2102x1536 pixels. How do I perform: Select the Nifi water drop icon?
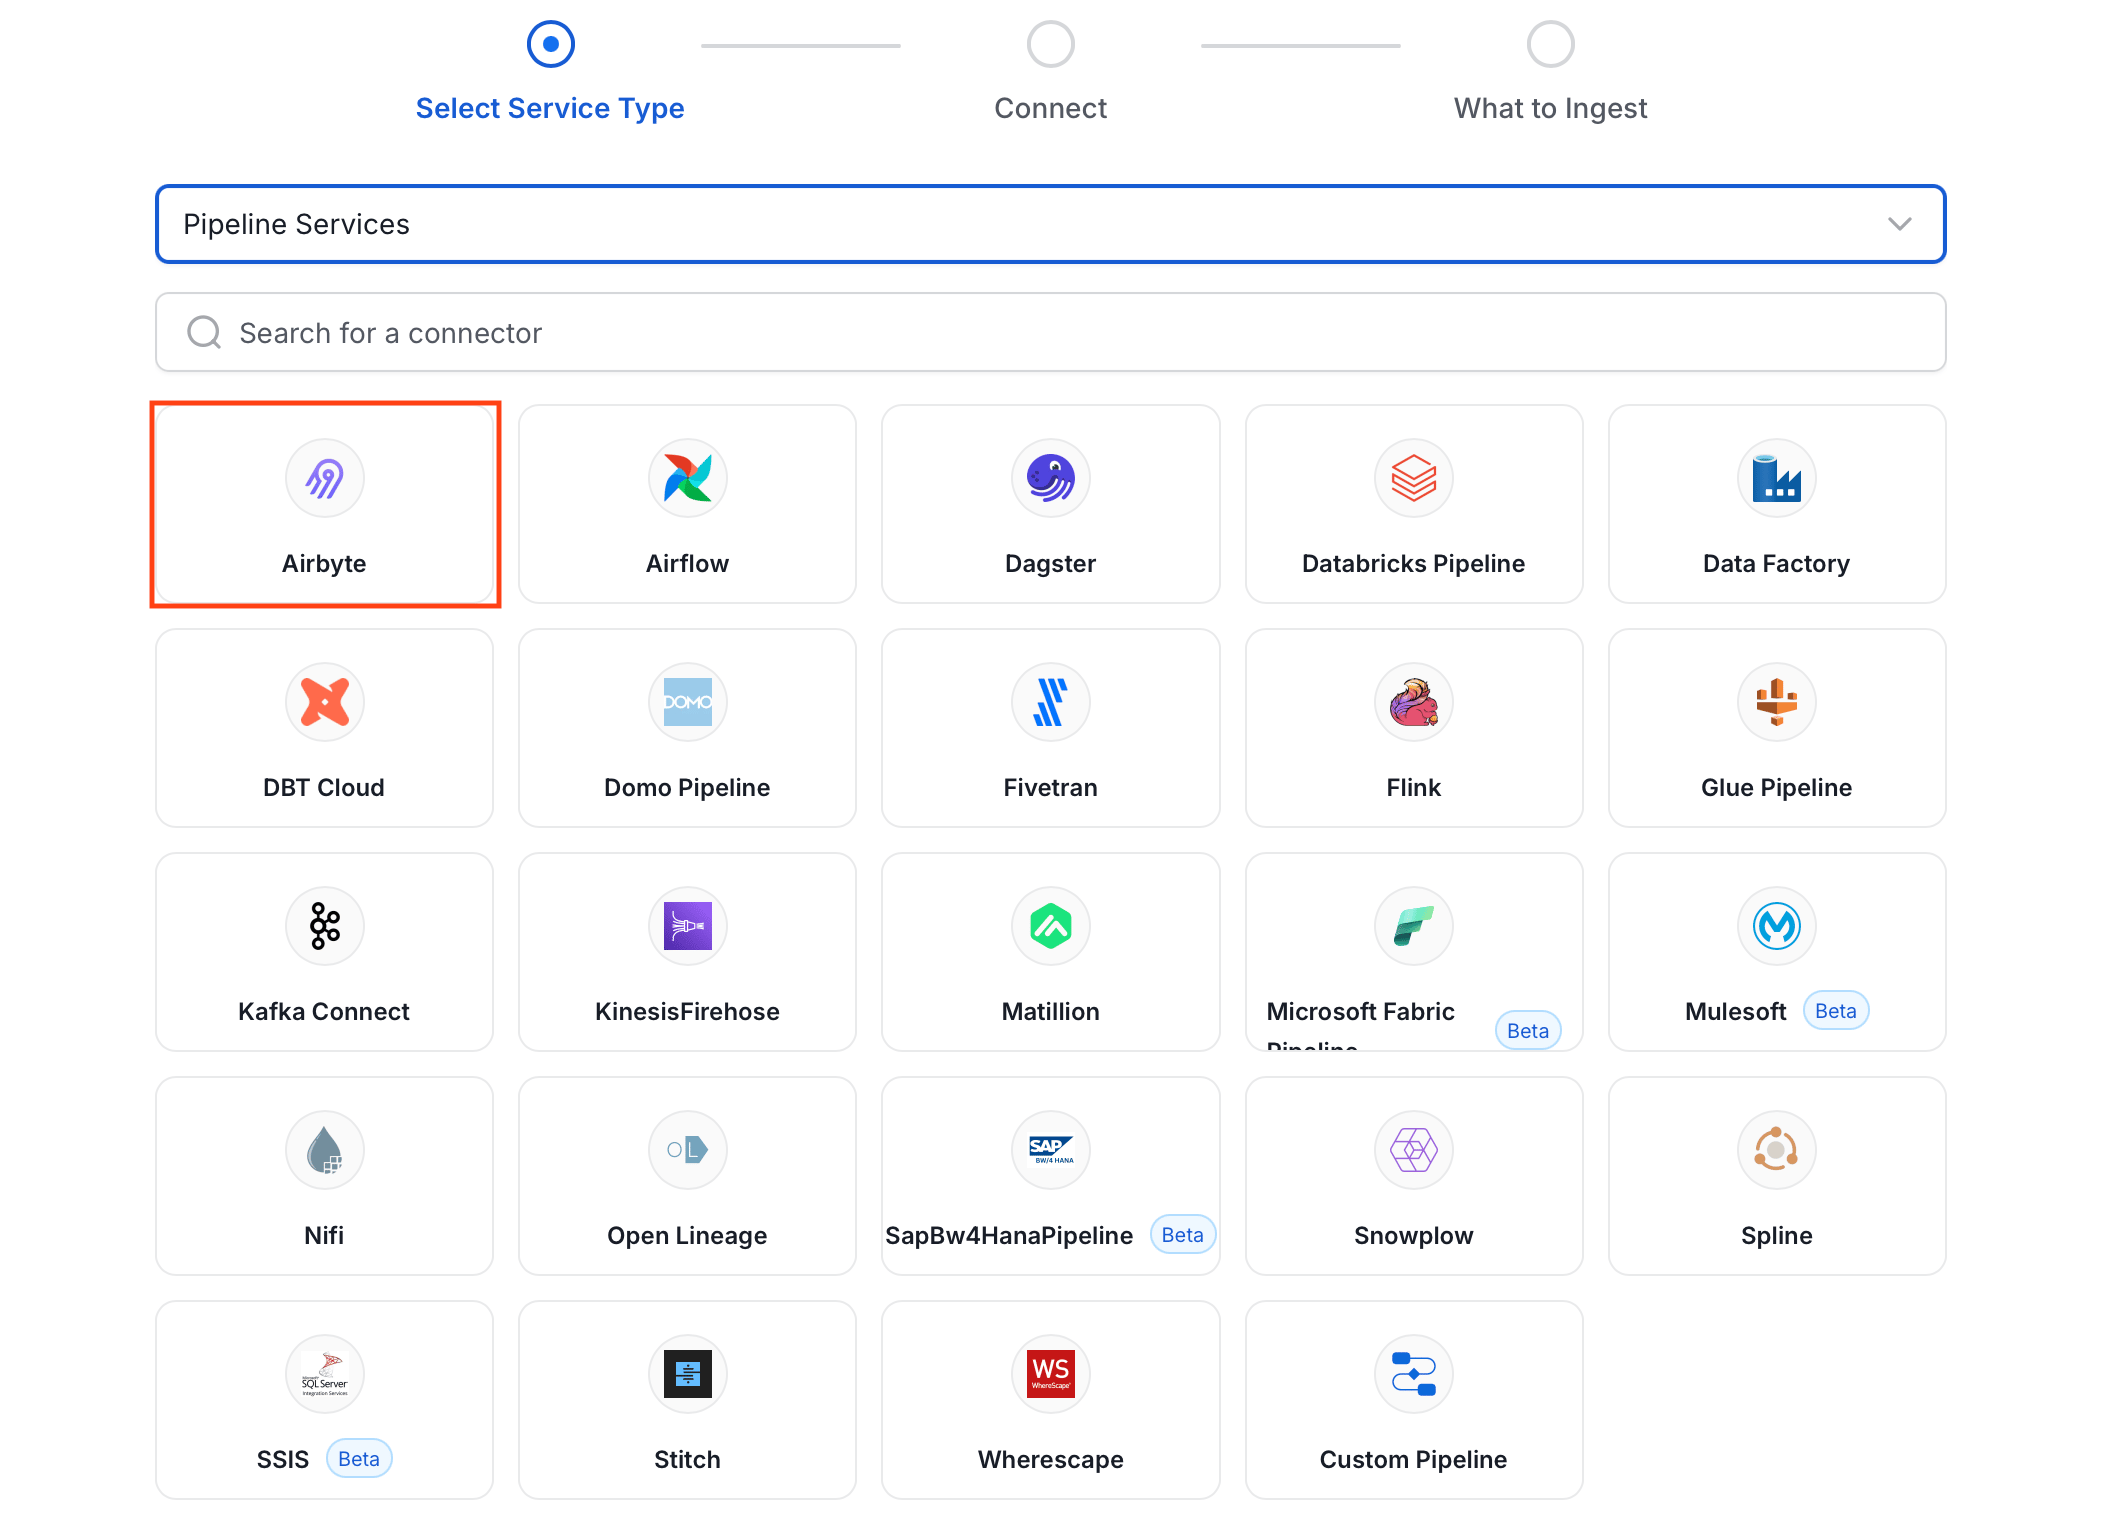(324, 1150)
